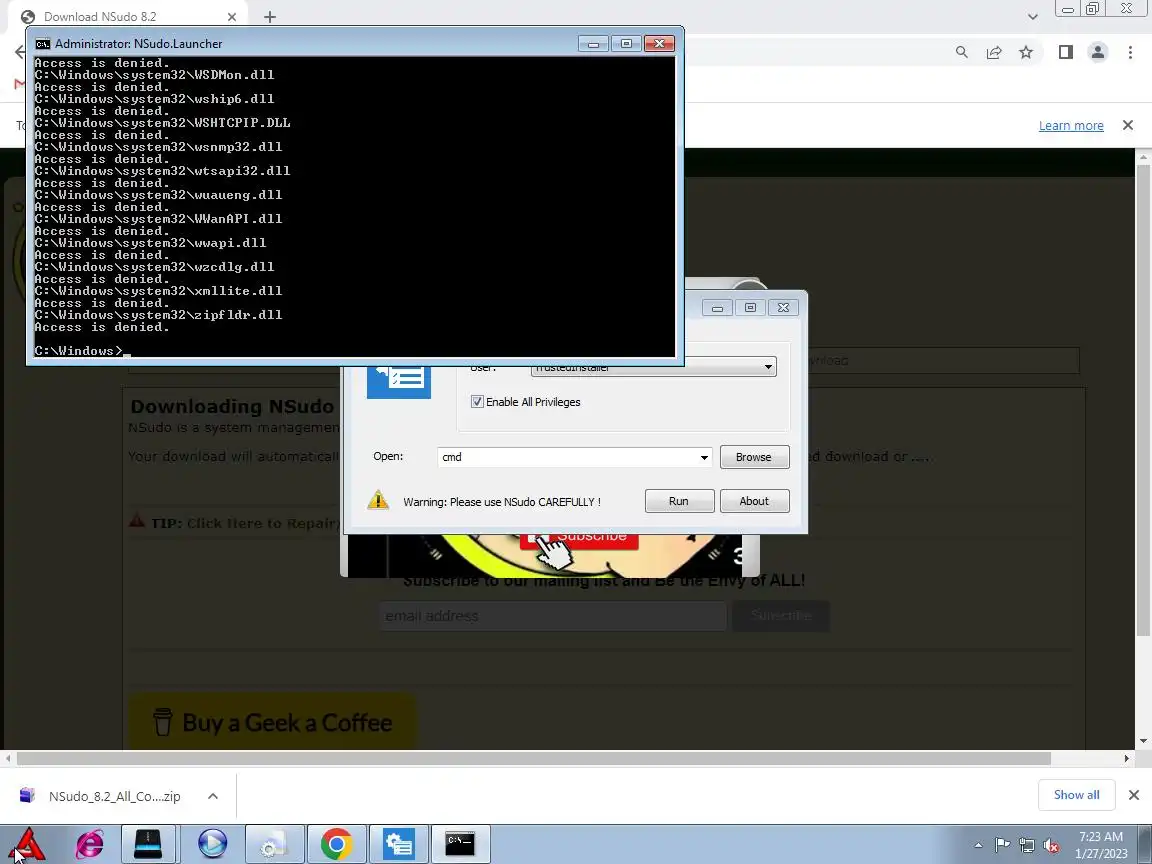1152x864 pixels.
Task: Show hidden tray icons arrow
Action: 978,845
